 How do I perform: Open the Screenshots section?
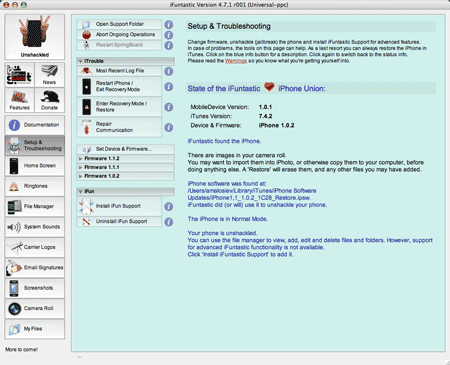[35, 288]
